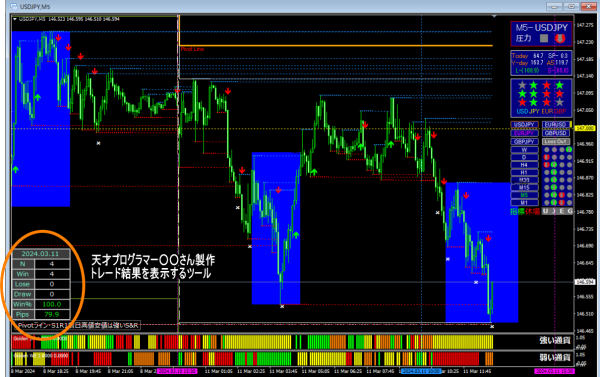Open the USDJPY,M5 chart symbol dropdown arrow
600x377 pixels.
[15, 19]
